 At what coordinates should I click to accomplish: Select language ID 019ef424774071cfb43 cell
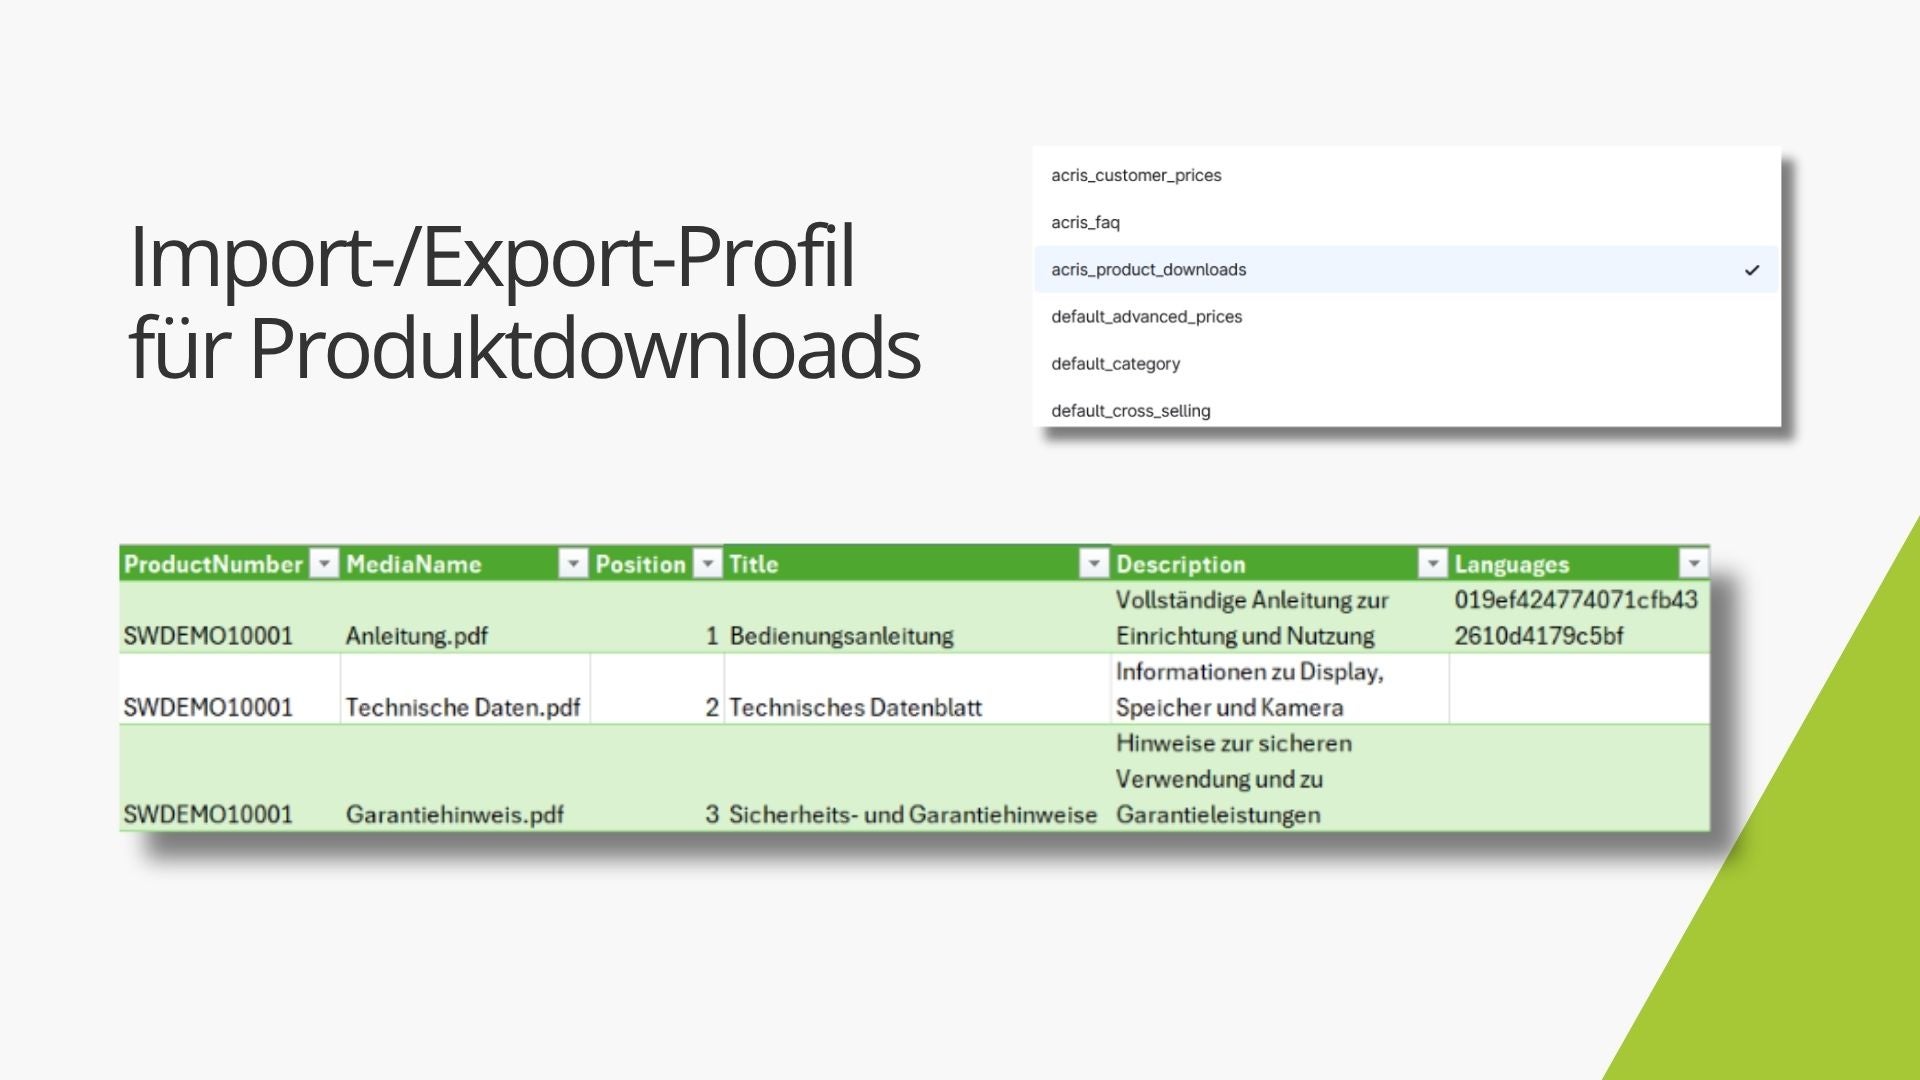coord(1580,618)
